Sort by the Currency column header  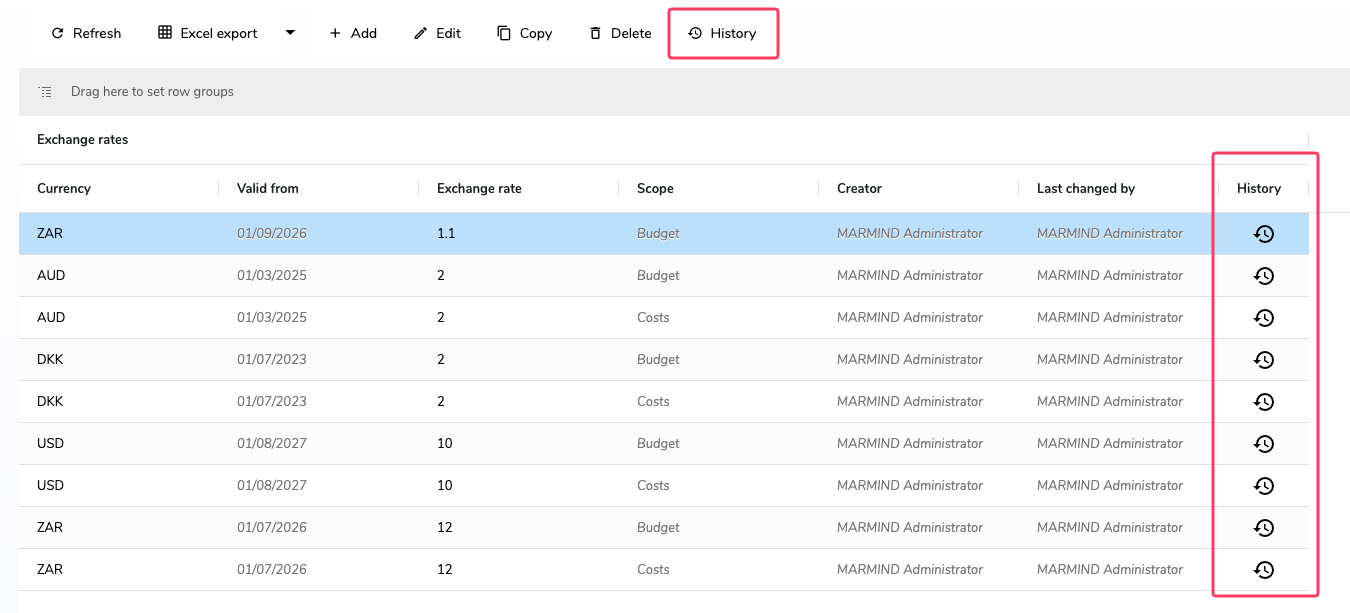point(64,188)
